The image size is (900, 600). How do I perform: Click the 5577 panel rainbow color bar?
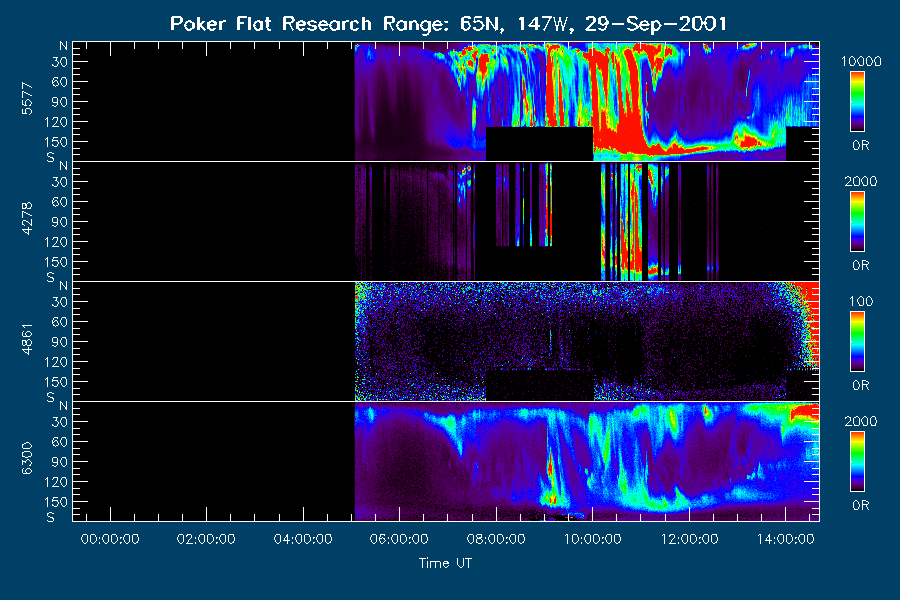(858, 102)
